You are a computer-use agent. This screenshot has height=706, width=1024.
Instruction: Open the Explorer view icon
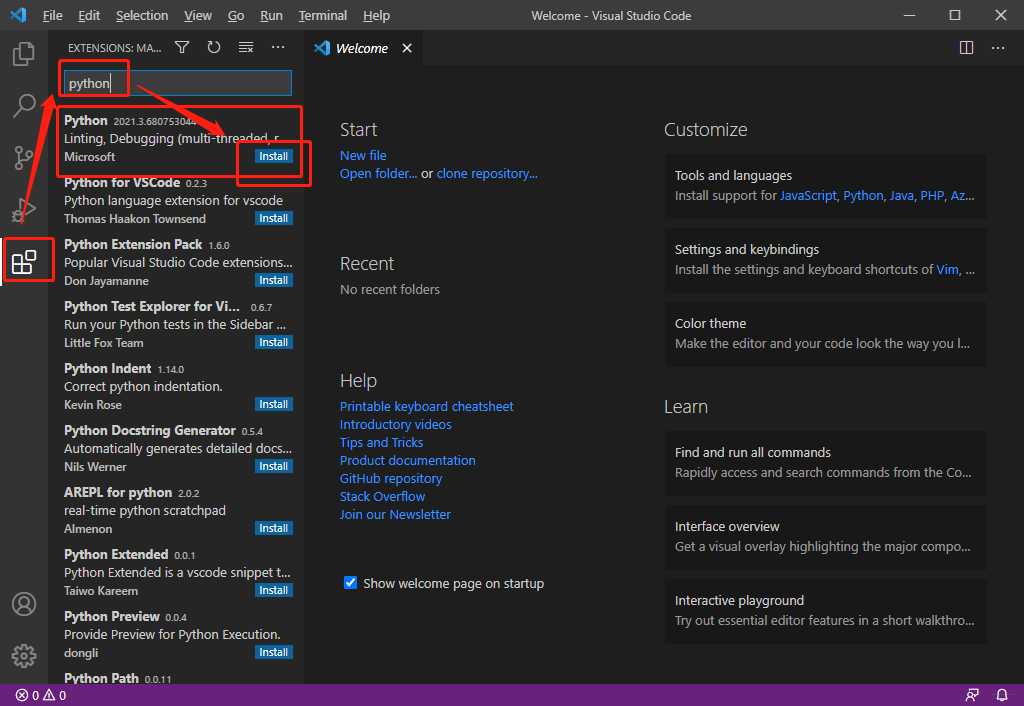pos(23,54)
